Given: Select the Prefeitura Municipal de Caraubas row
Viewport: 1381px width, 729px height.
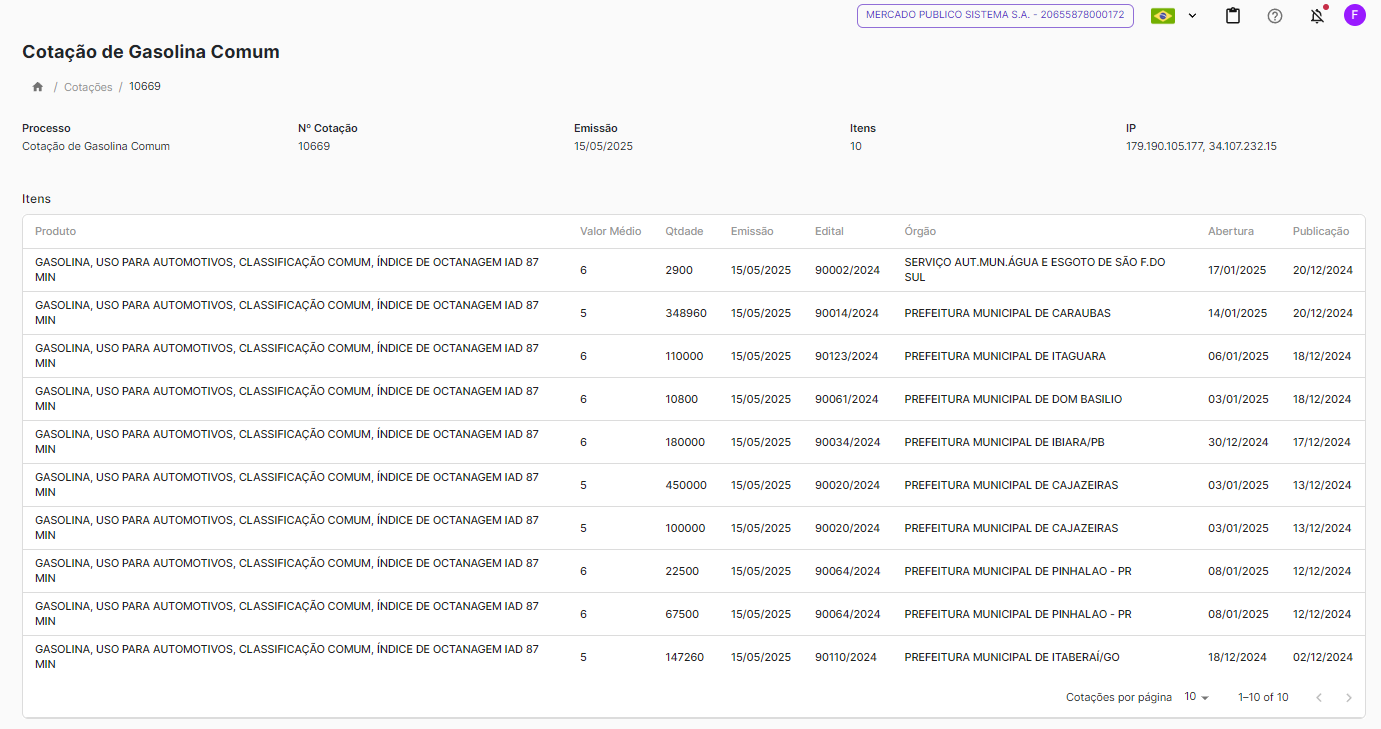Looking at the screenshot, I should (x=1007, y=313).
